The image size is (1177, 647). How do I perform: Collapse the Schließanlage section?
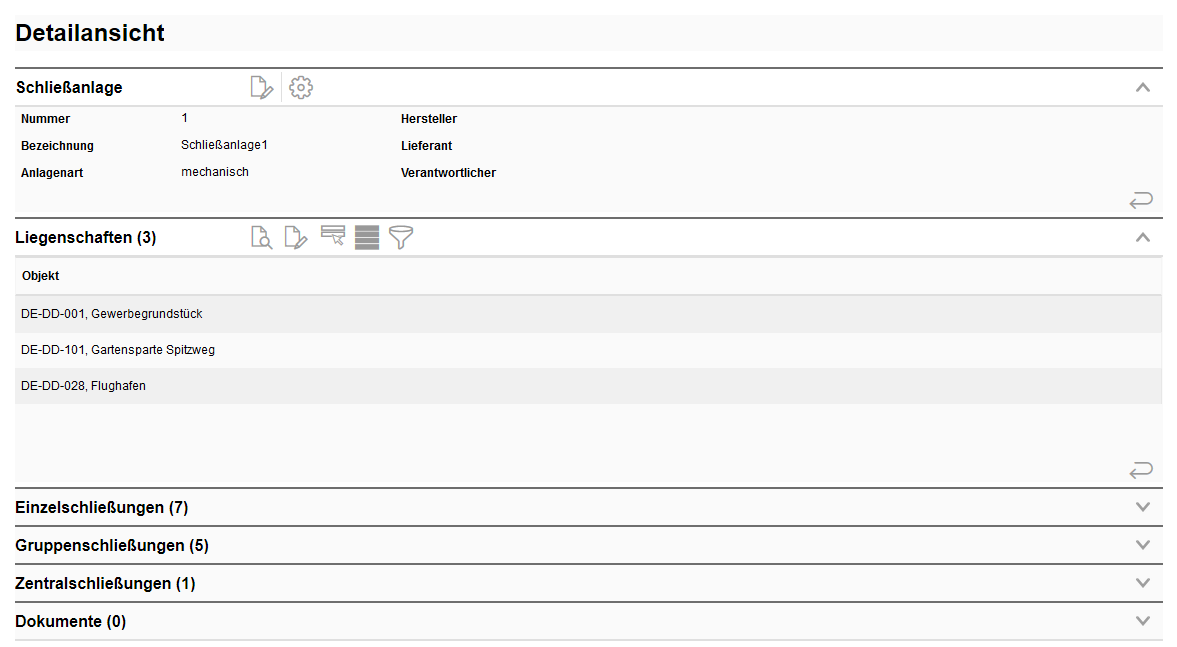tap(1143, 88)
